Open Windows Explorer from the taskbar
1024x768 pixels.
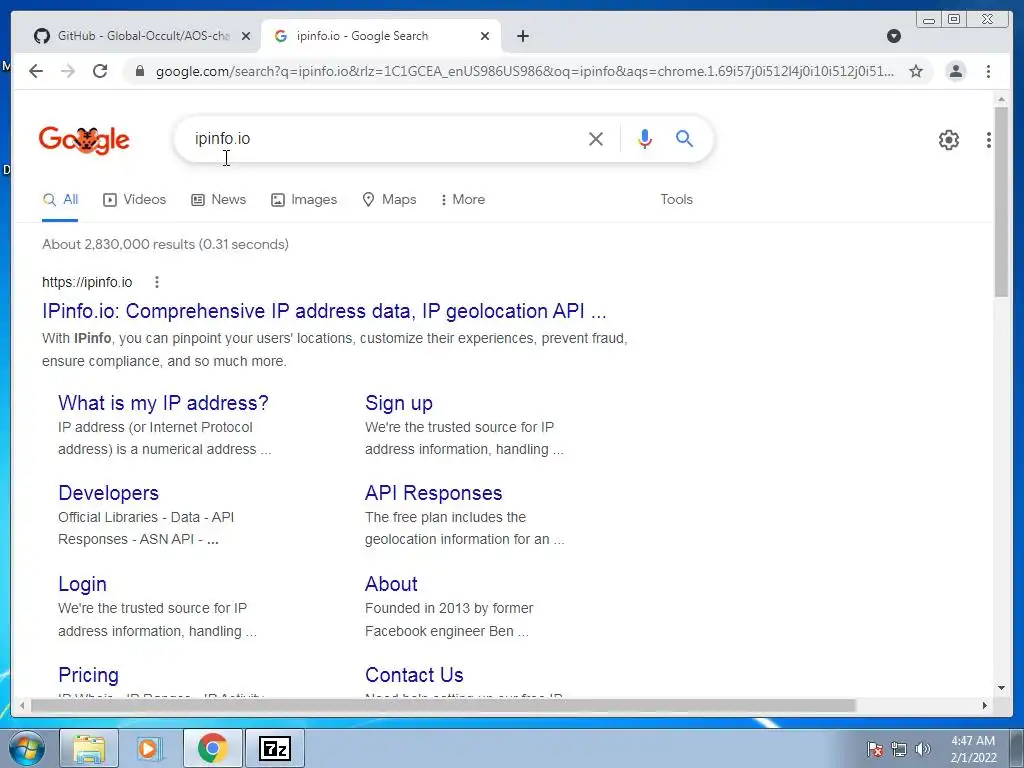pos(89,748)
